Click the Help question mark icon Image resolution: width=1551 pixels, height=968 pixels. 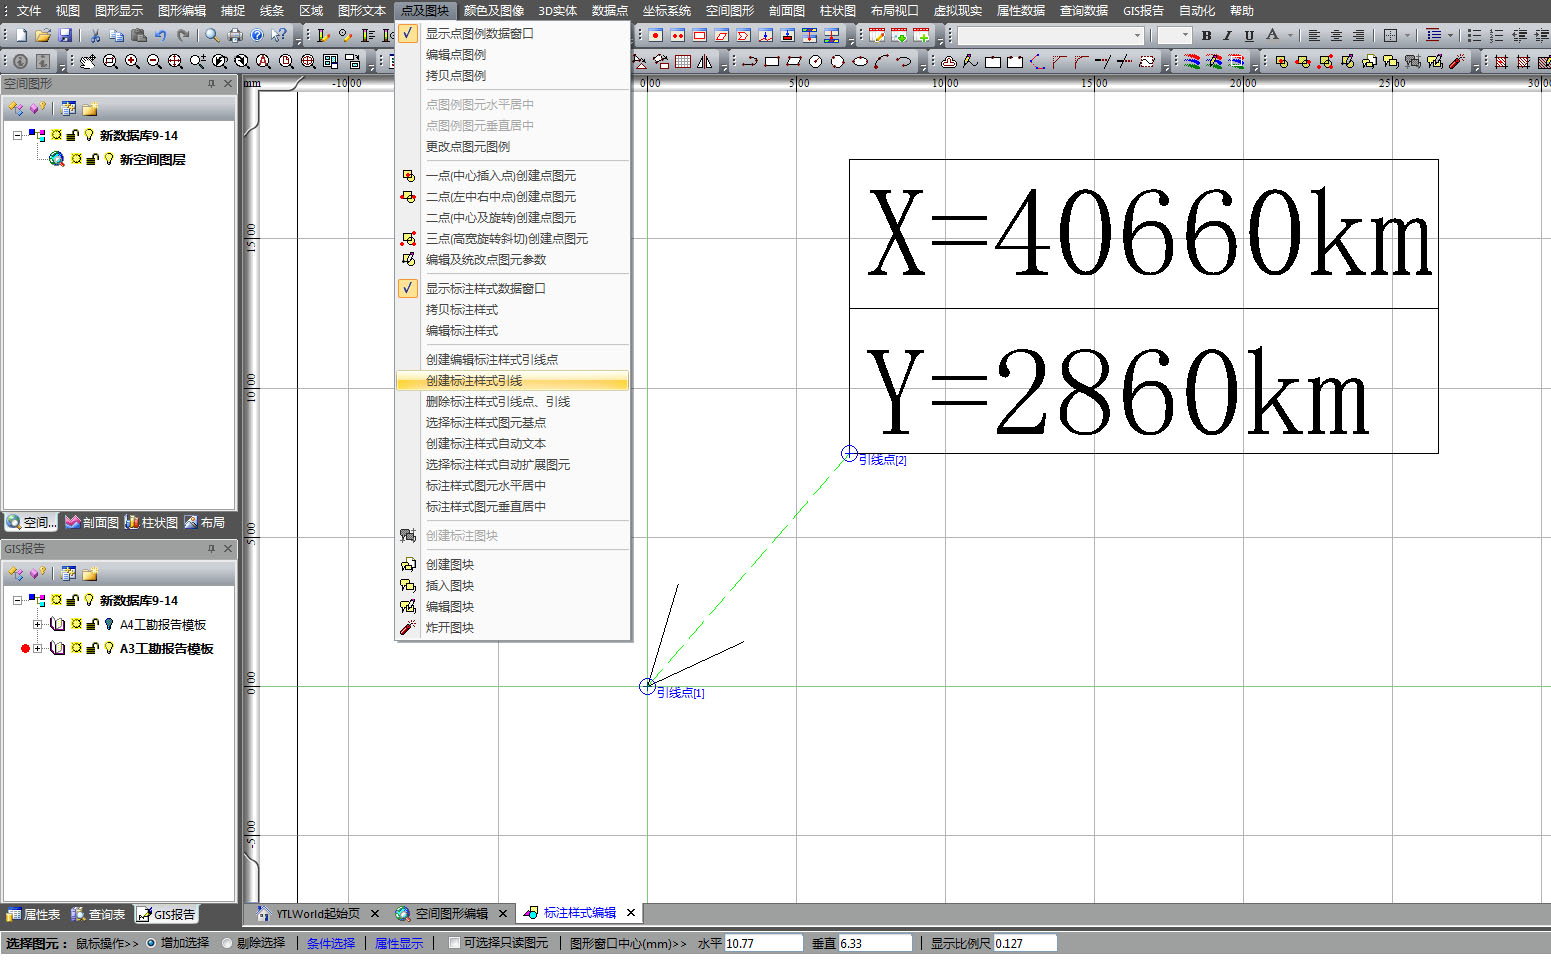coord(257,35)
